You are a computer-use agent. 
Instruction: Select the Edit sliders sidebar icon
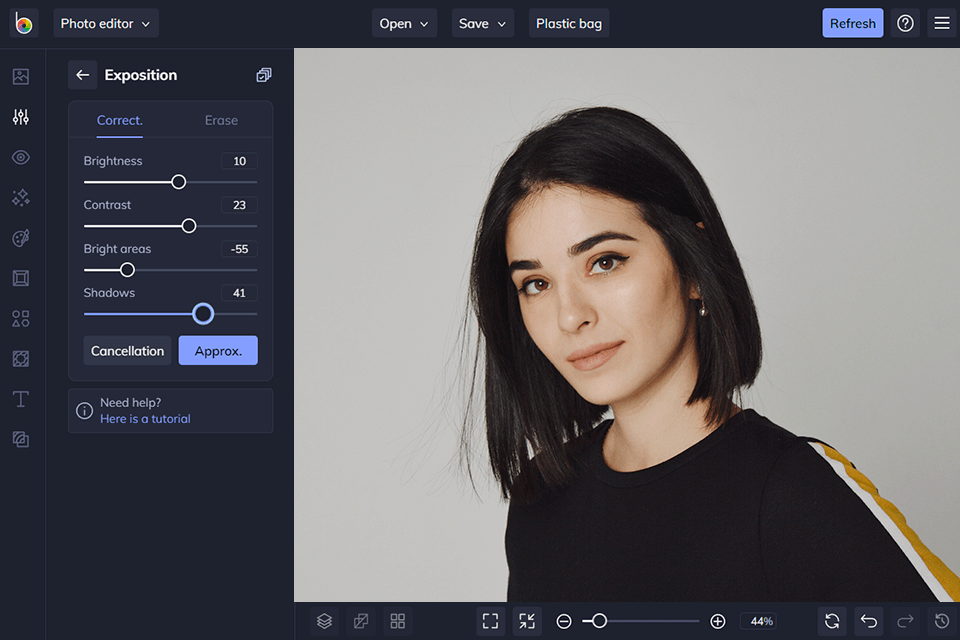pos(21,117)
